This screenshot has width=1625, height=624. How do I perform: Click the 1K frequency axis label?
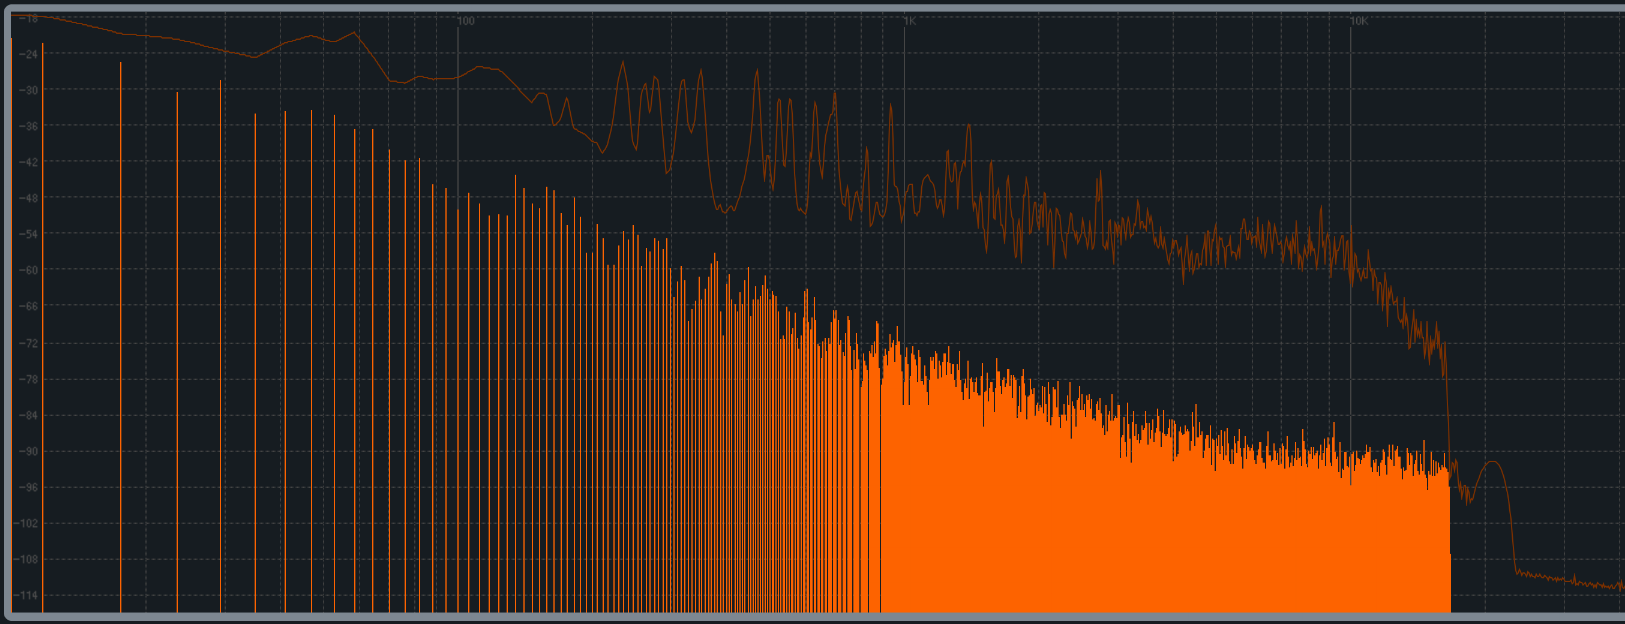(910, 21)
